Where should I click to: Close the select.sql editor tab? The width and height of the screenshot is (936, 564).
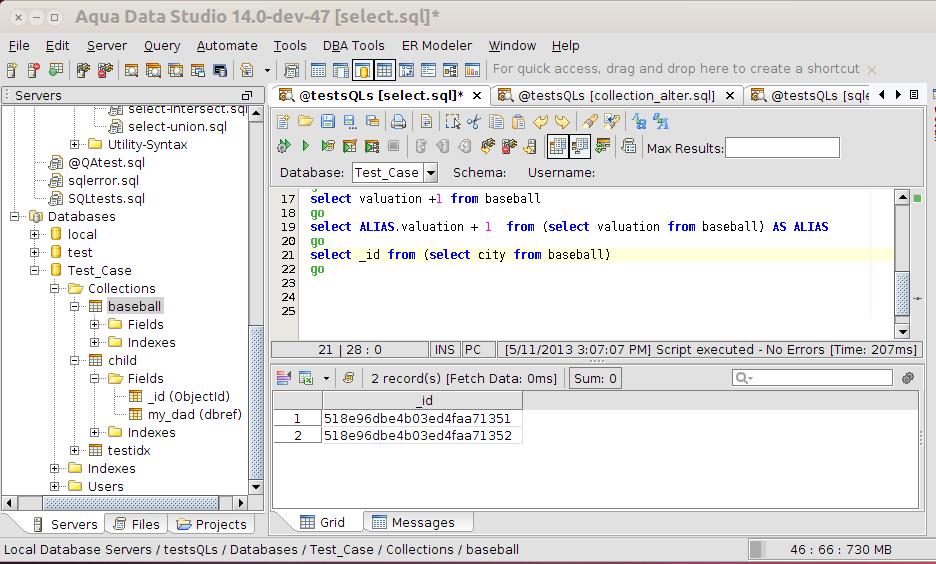point(477,95)
